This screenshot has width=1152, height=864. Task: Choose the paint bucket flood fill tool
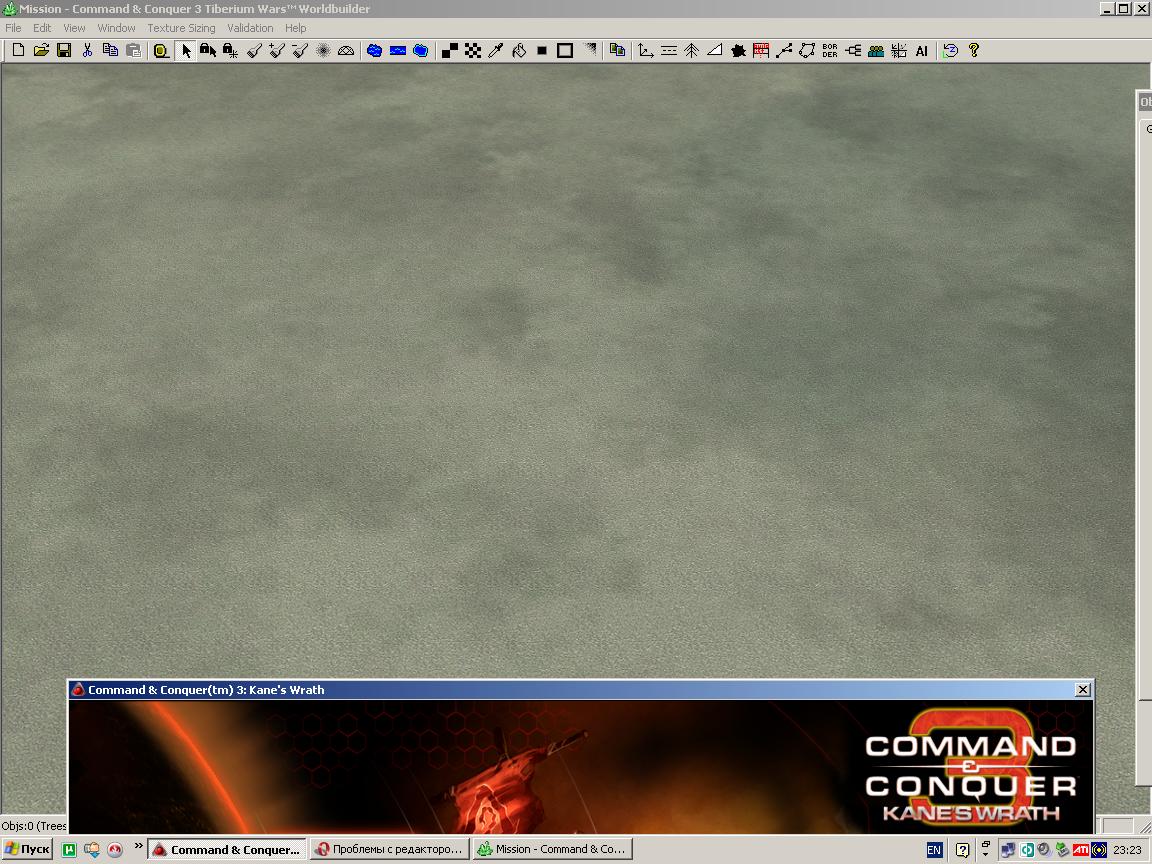[x=519, y=50]
